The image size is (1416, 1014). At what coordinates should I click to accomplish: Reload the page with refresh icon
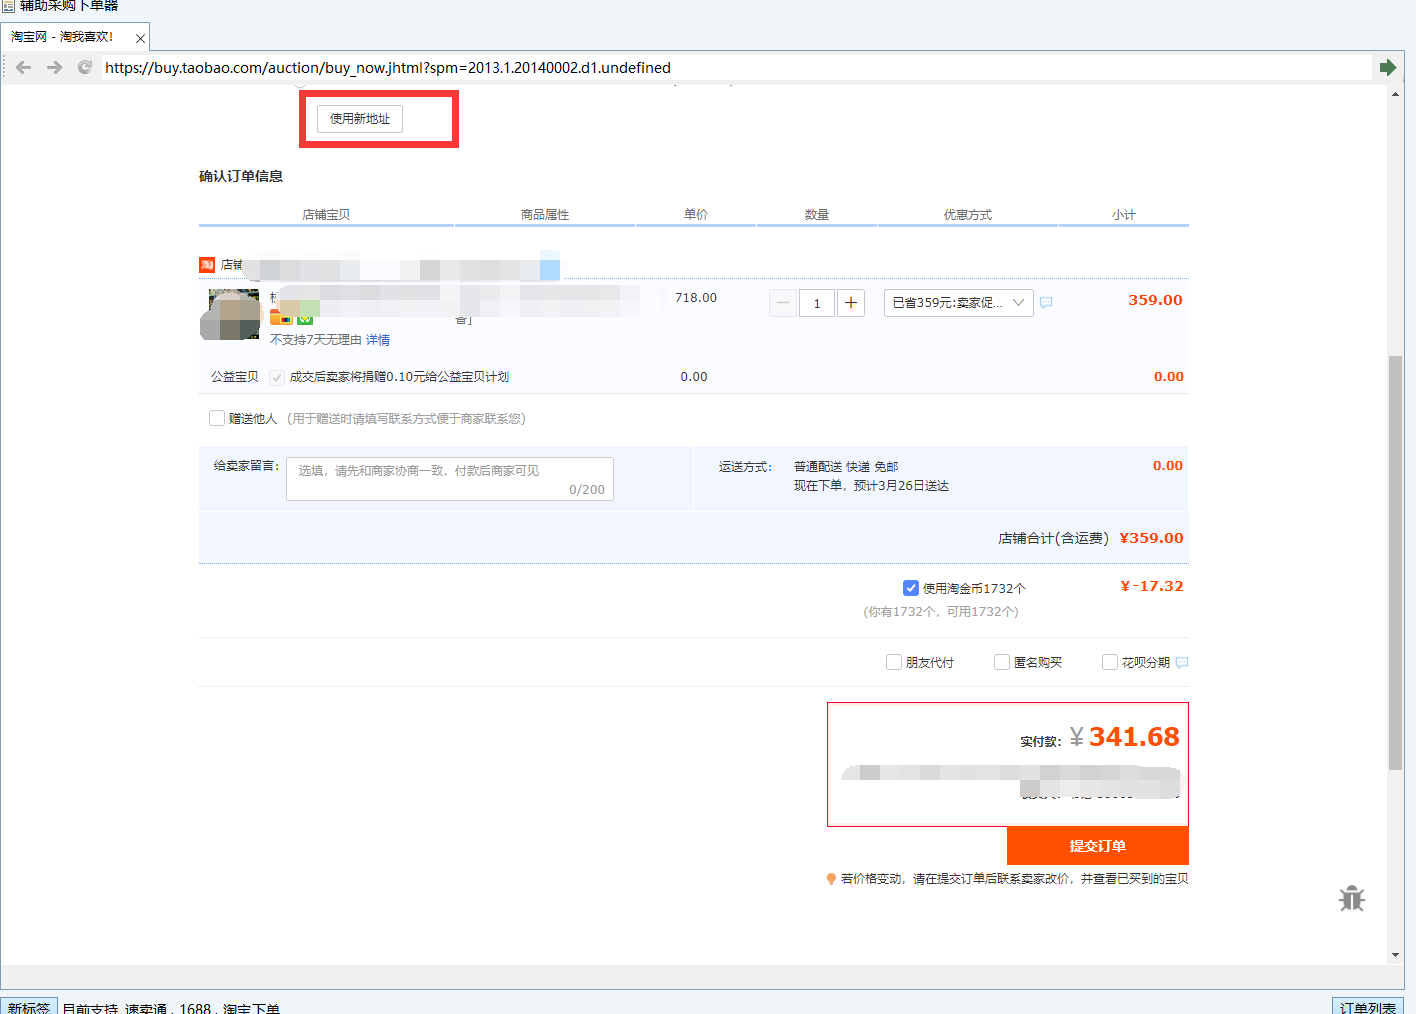click(x=85, y=67)
